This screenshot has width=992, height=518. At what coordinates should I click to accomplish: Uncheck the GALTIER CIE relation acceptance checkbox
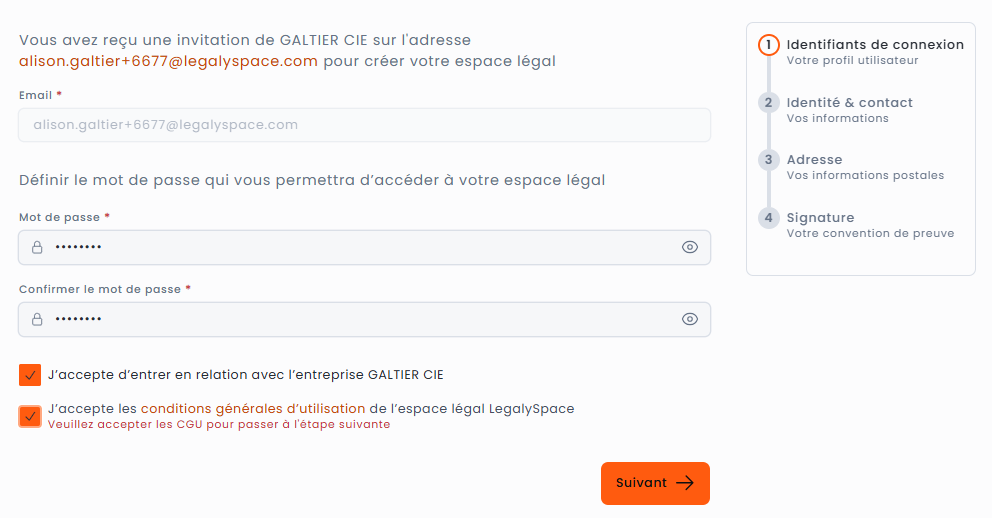click(x=30, y=375)
